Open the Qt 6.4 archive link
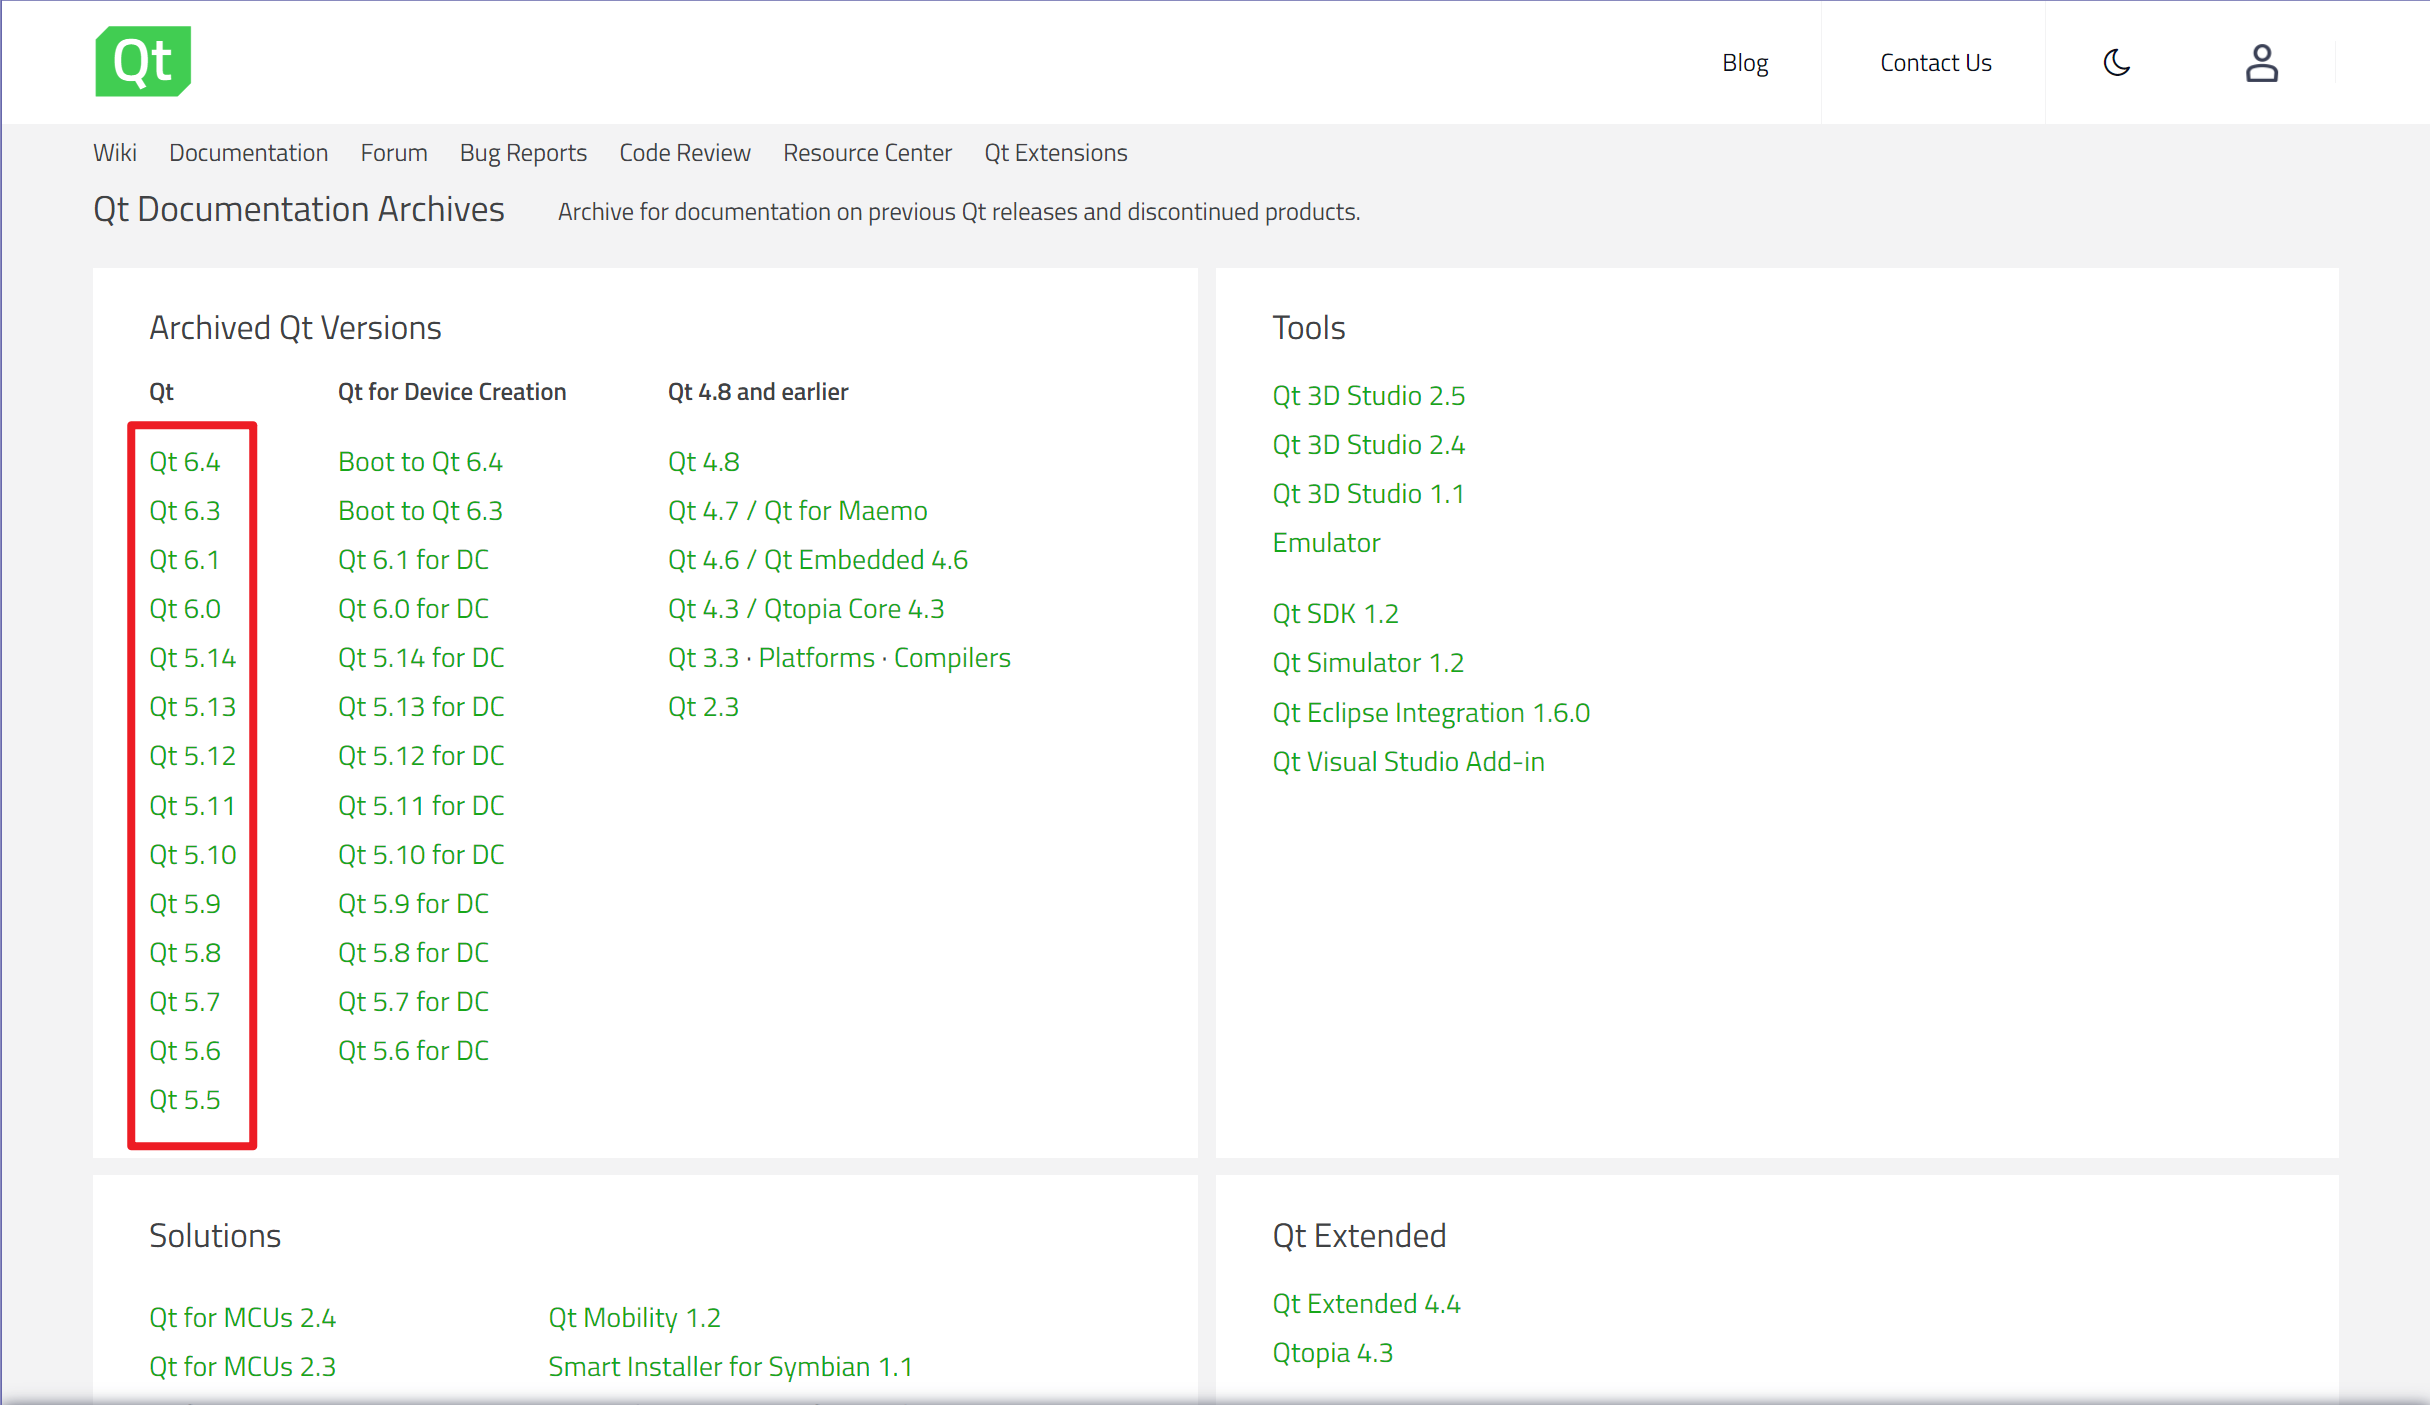This screenshot has width=2430, height=1405. tap(184, 462)
